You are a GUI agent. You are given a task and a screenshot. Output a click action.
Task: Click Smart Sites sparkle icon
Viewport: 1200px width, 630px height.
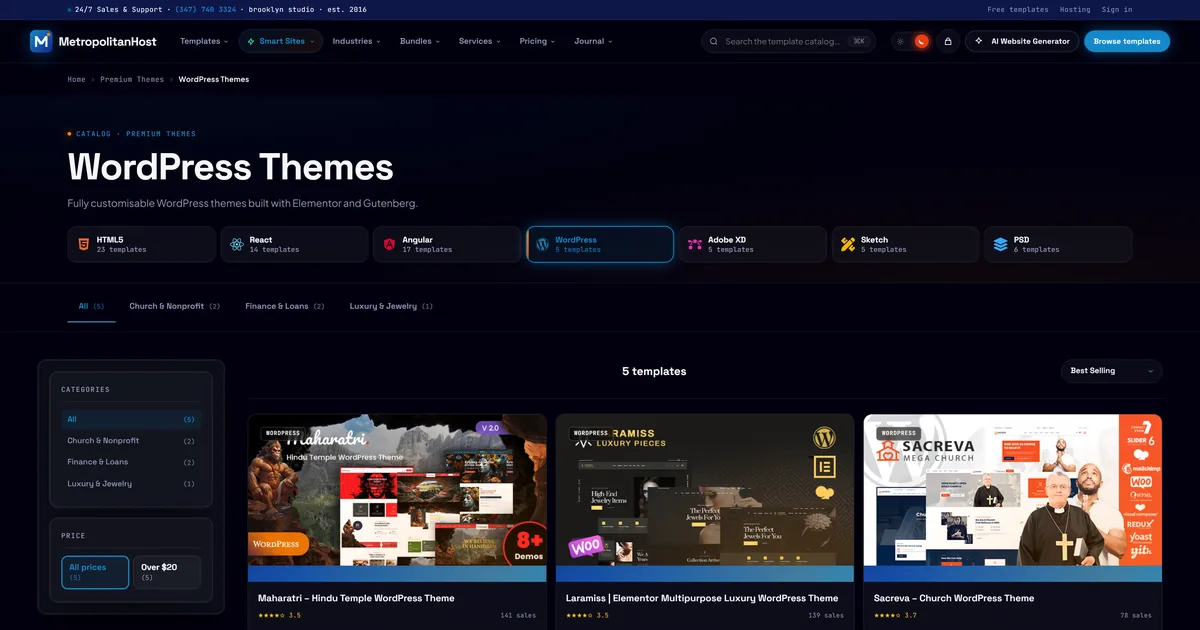tap(251, 41)
